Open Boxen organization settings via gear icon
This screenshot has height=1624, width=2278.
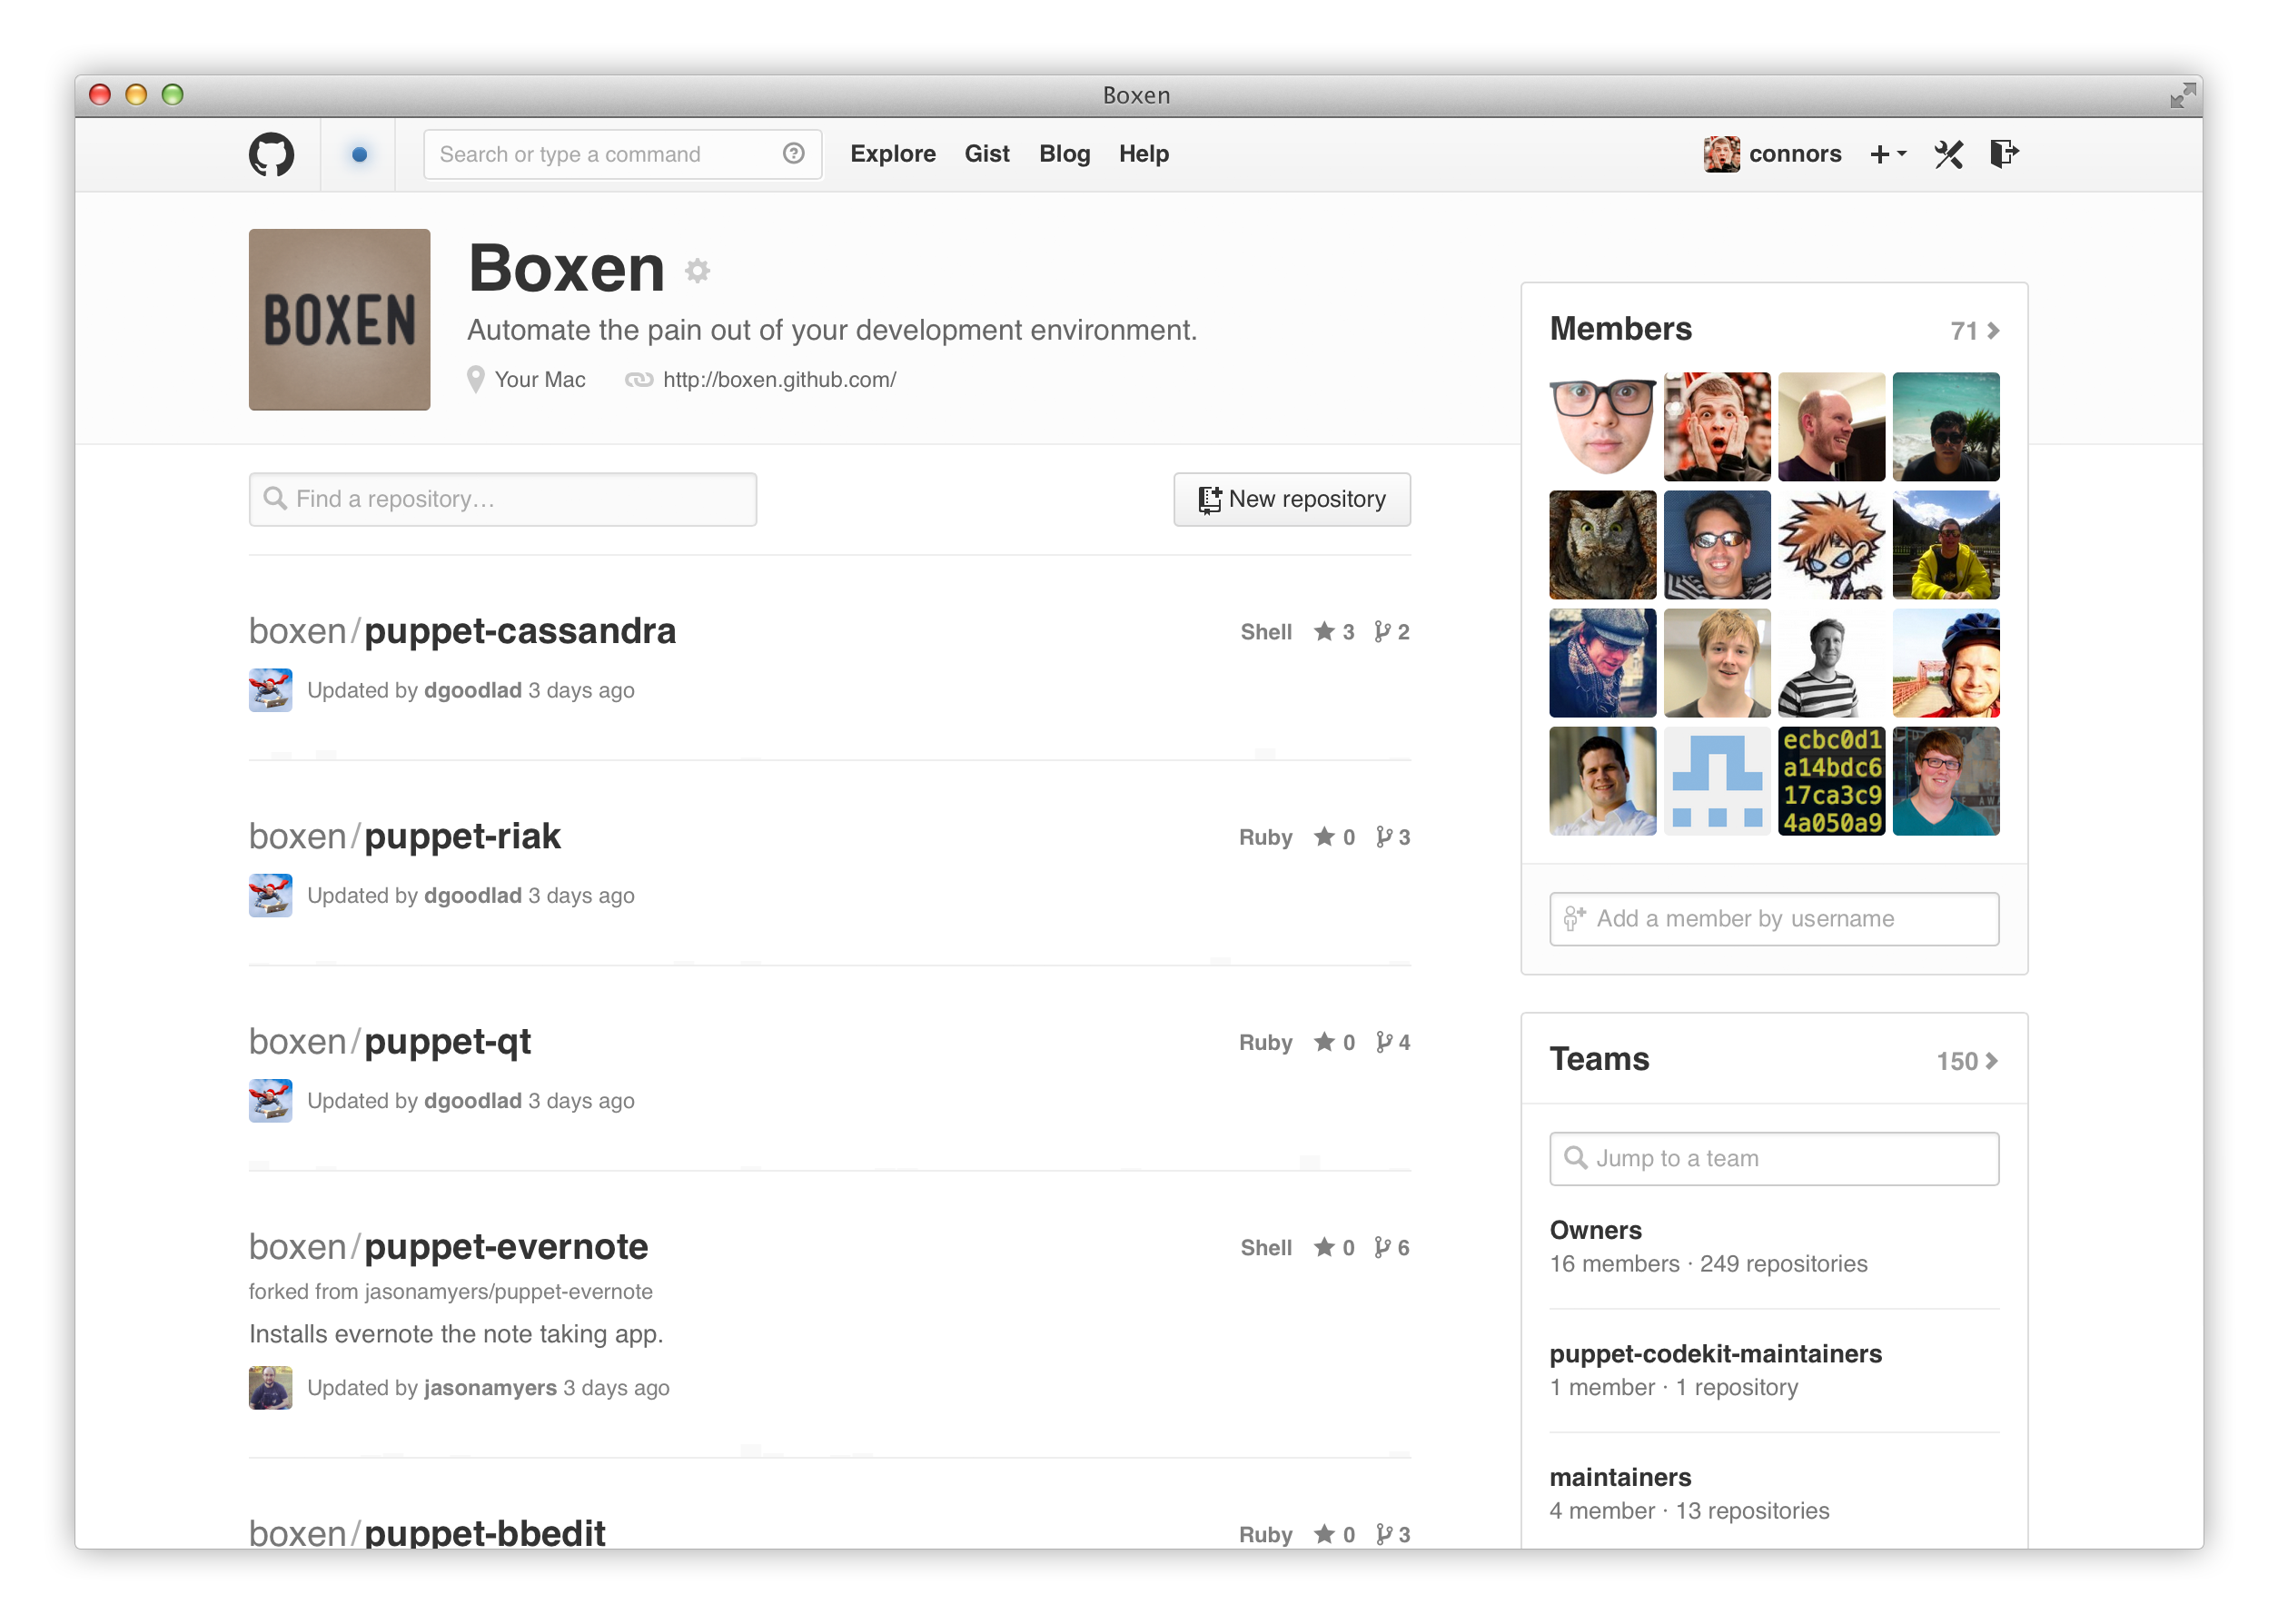point(697,270)
